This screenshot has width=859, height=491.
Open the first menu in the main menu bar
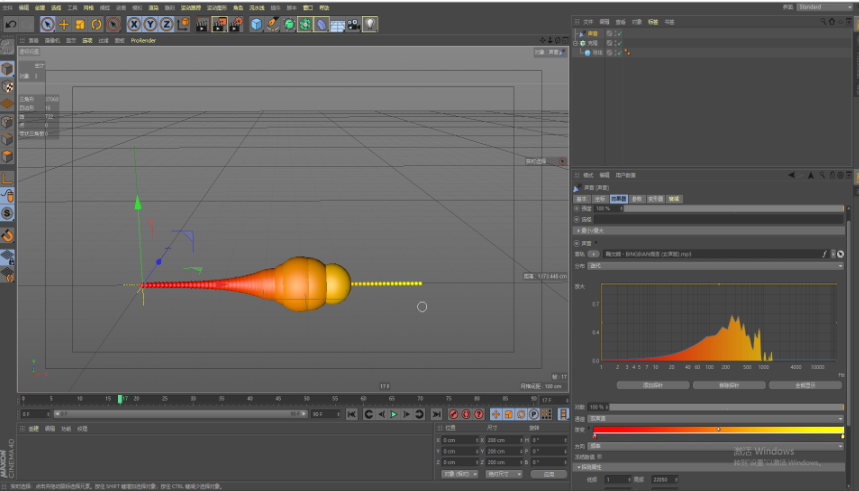[x=7, y=8]
